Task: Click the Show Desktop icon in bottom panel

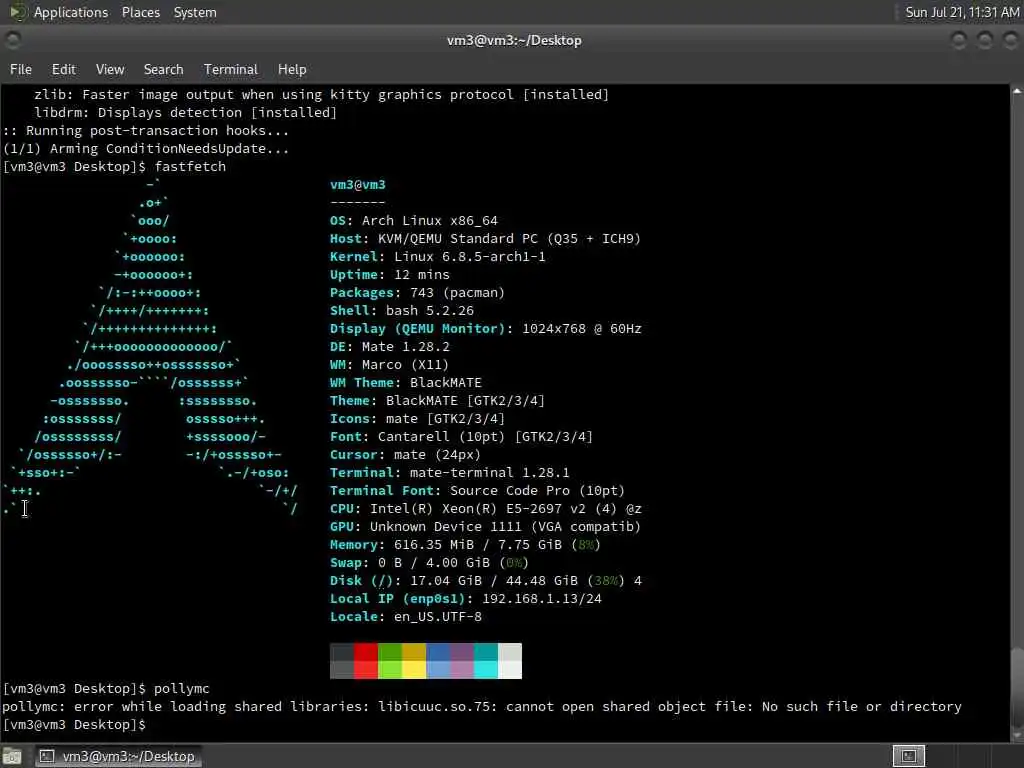Action: coord(12,756)
